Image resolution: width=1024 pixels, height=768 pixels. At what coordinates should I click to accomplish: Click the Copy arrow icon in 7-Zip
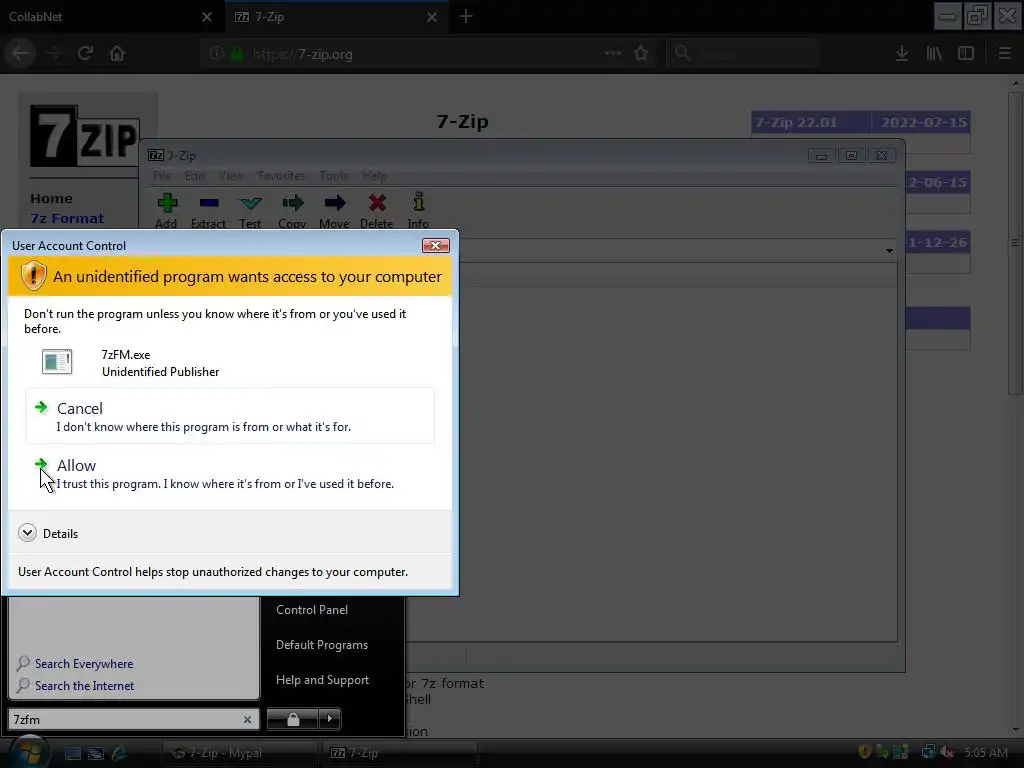293,203
